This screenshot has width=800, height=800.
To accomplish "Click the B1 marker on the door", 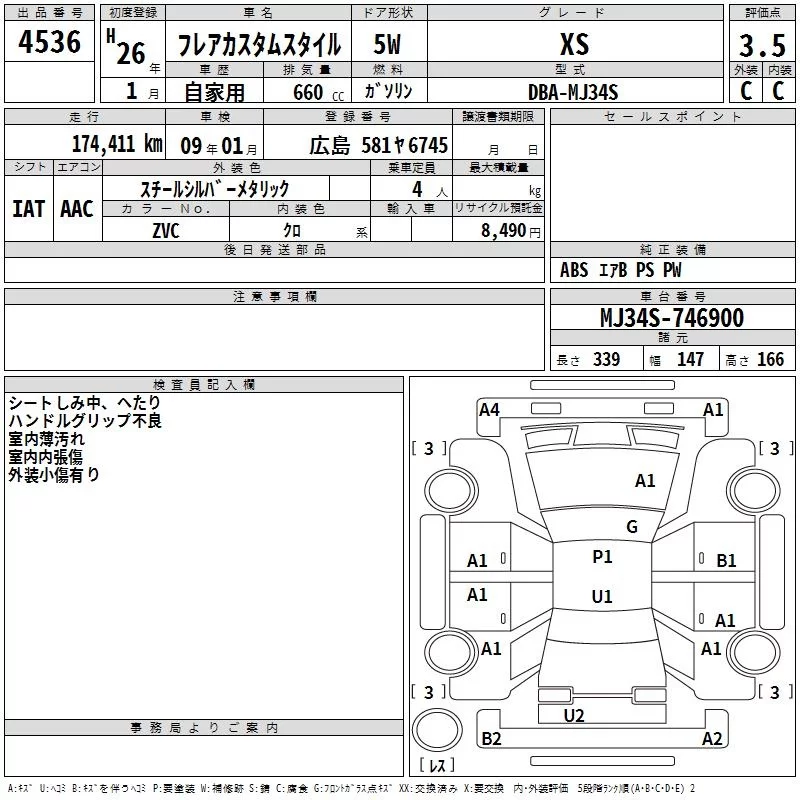I will 726,561.
